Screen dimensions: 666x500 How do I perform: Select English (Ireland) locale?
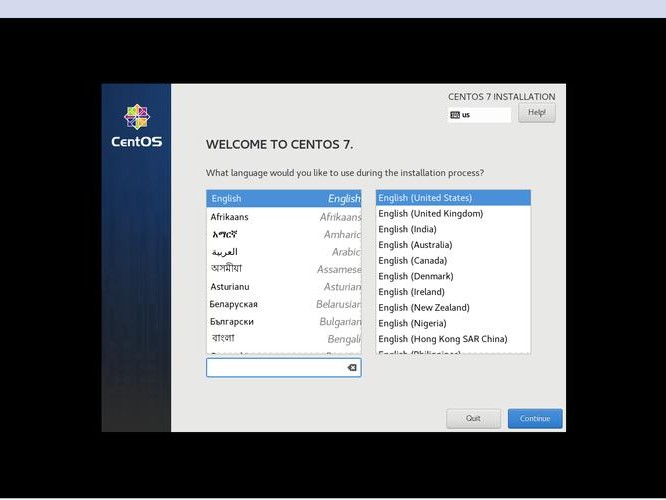tap(453, 292)
